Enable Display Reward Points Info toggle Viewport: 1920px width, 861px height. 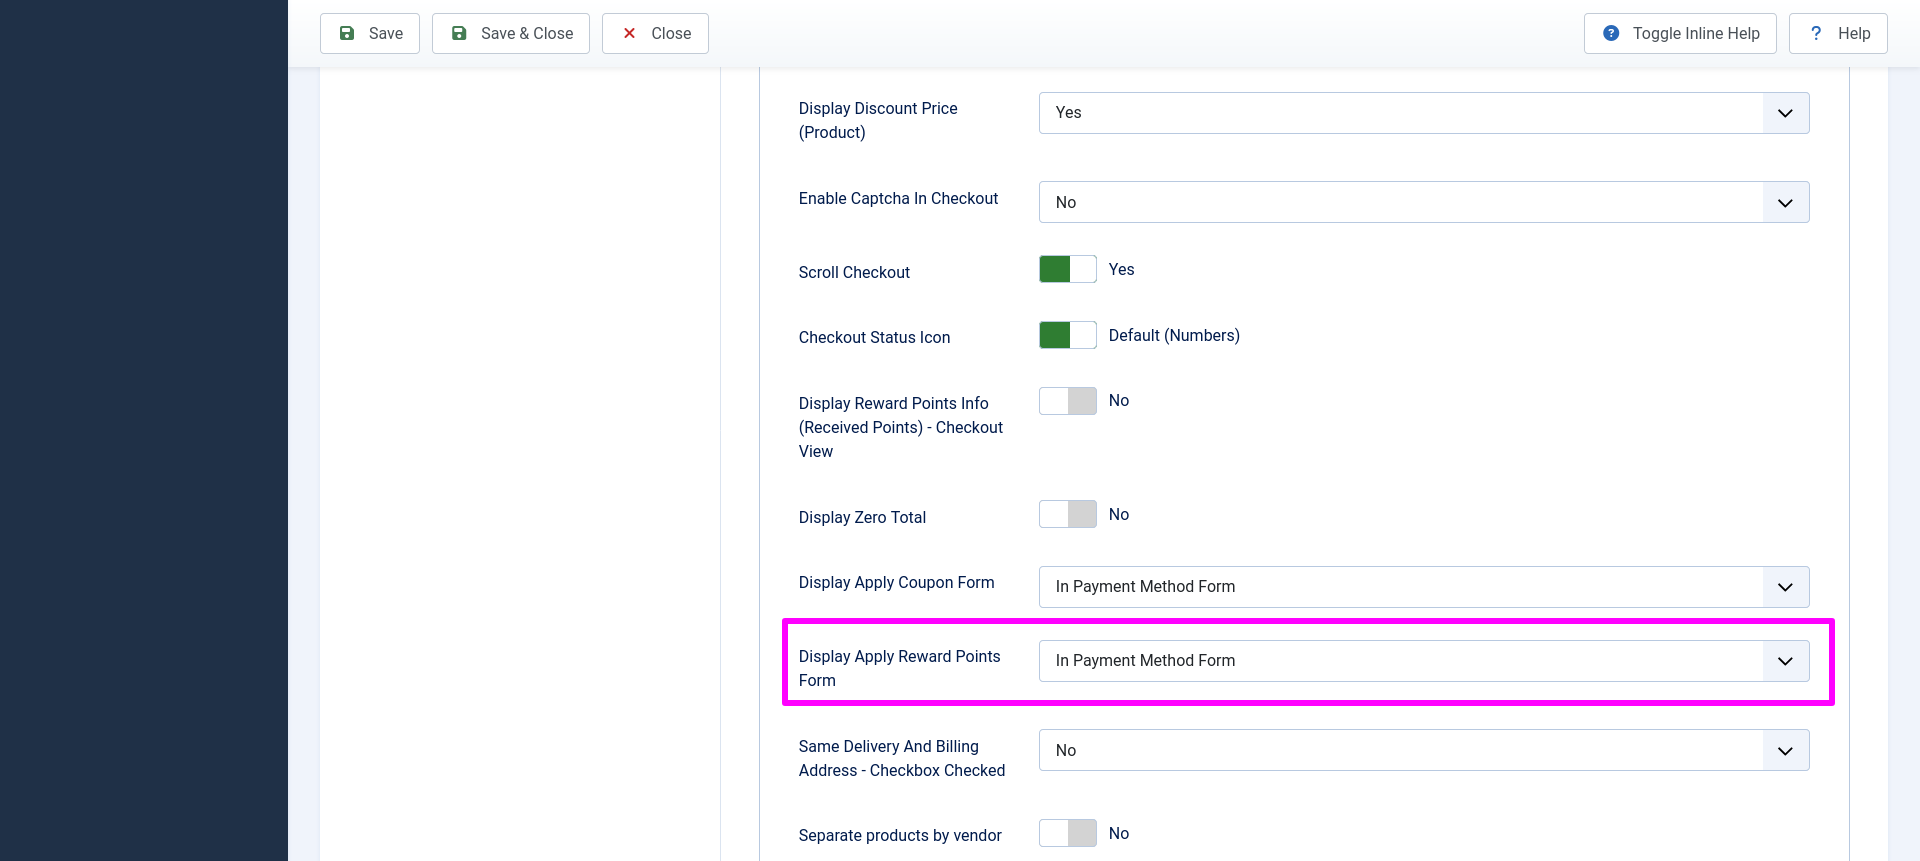click(1067, 401)
